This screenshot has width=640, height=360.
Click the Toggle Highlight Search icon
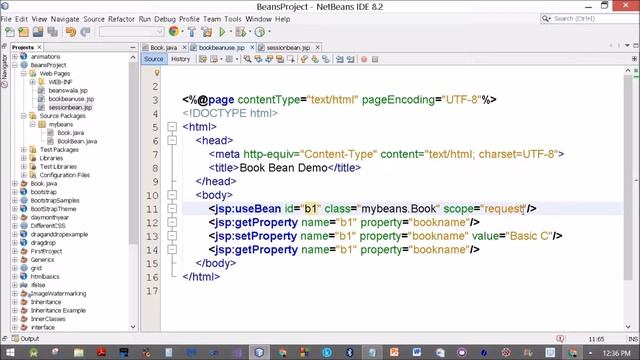(x=280, y=59)
